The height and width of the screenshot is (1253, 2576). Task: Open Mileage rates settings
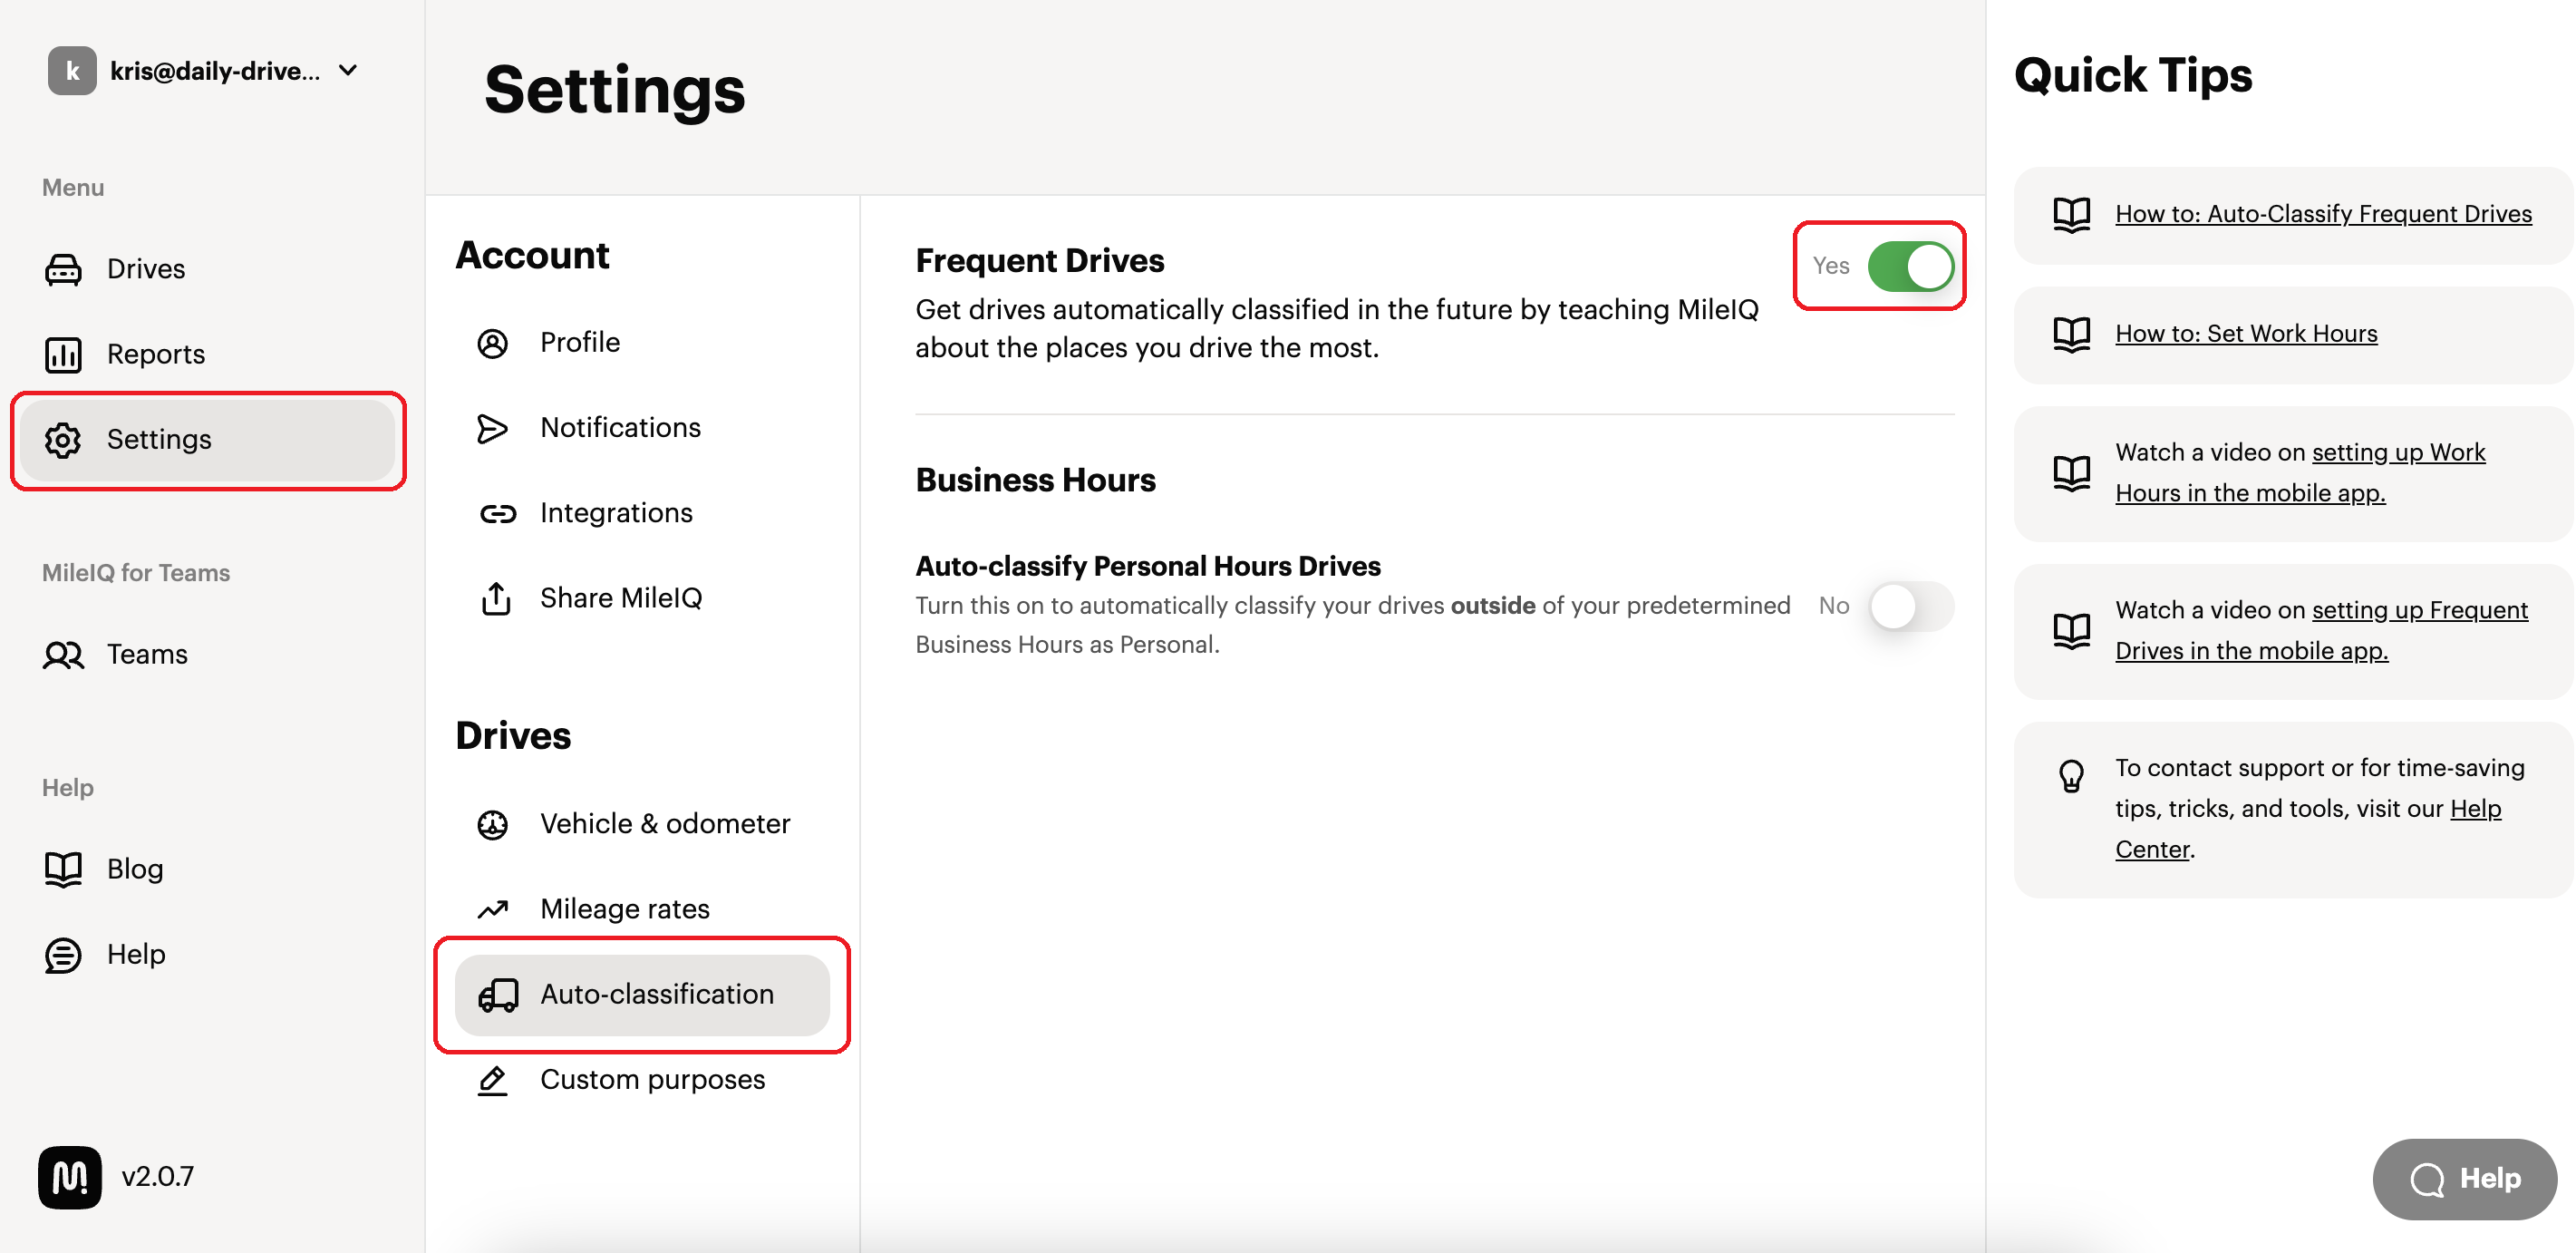pyautogui.click(x=642, y=909)
